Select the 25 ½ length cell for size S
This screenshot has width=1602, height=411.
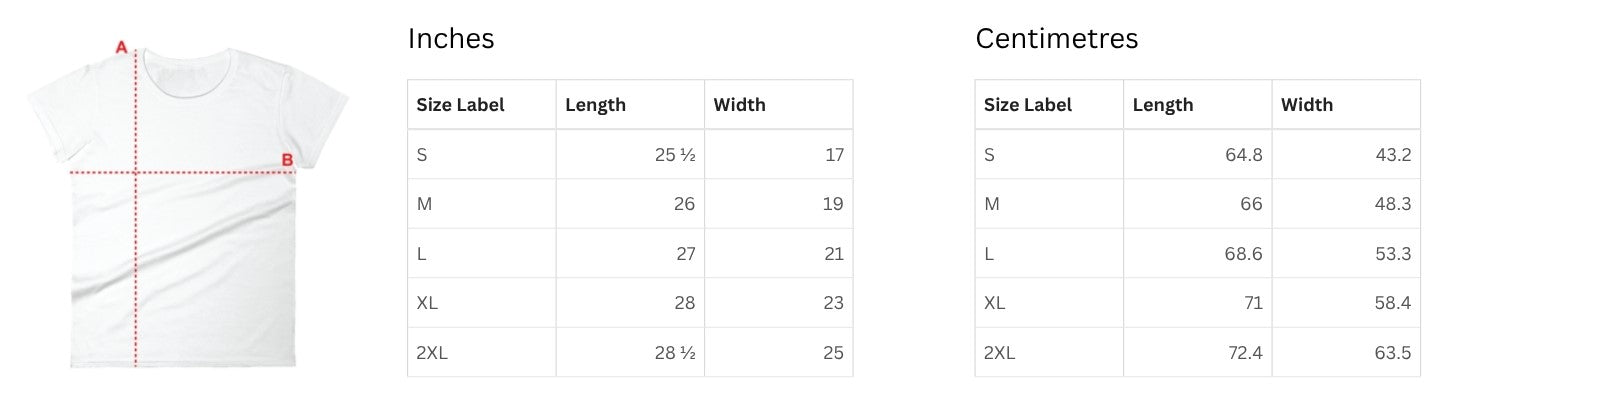click(x=630, y=154)
